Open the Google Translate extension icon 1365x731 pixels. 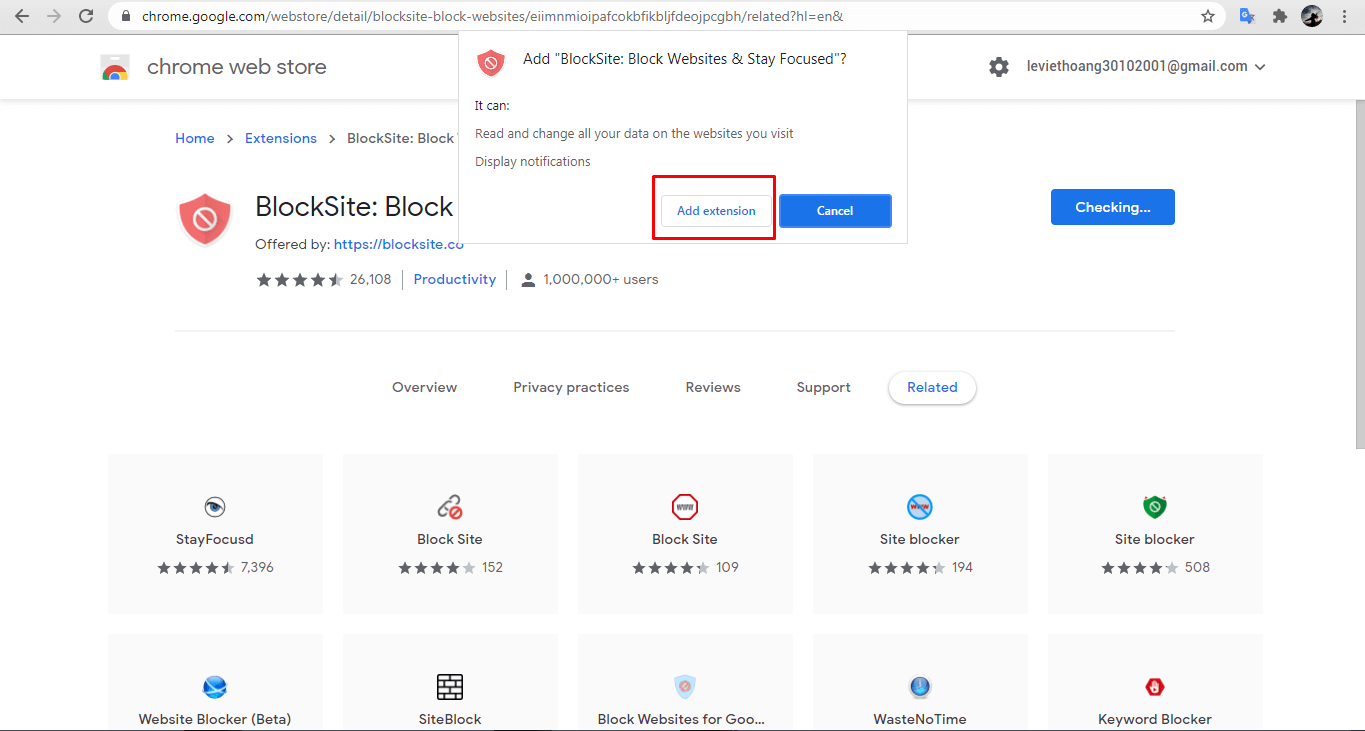1247,16
